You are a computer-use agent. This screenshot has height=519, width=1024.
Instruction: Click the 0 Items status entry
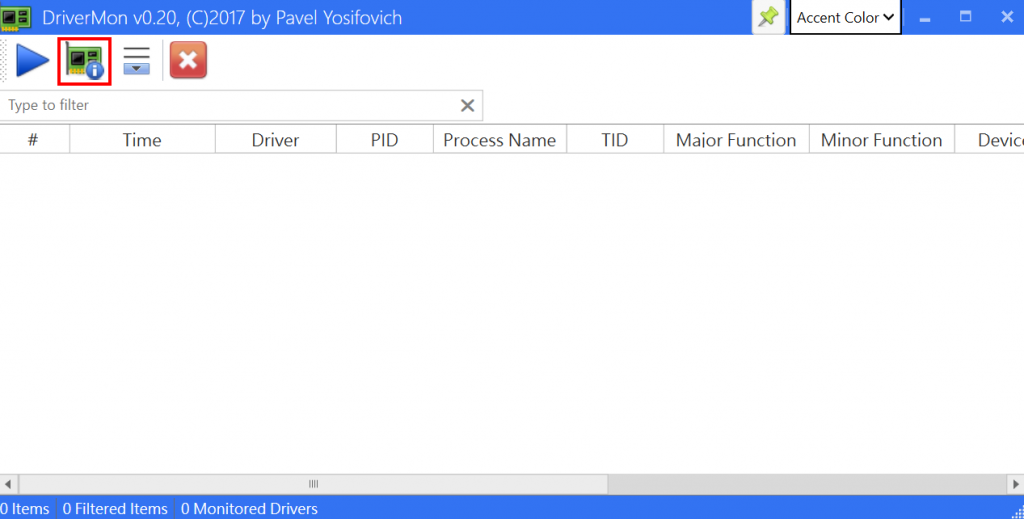coord(25,509)
